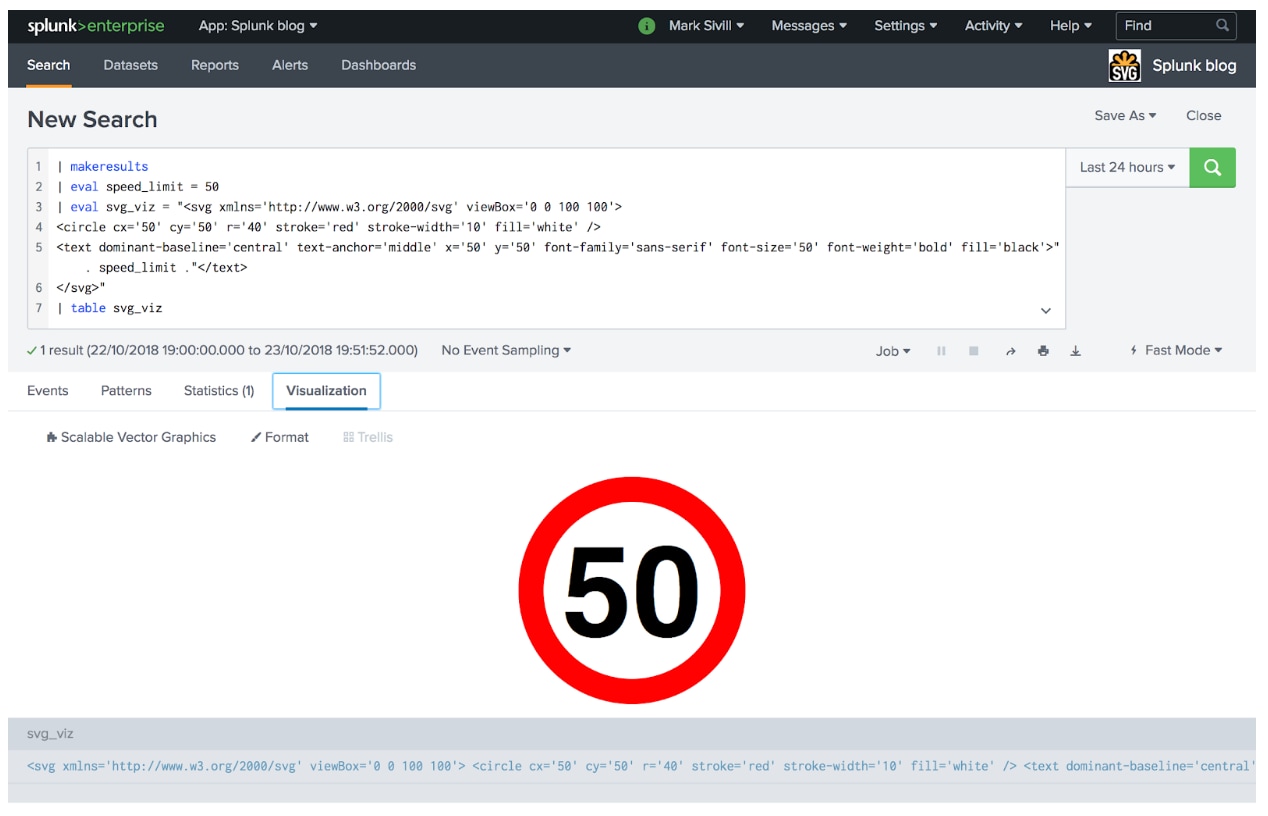1268x816 pixels.
Task: Click into the search query editor
Action: 546,238
